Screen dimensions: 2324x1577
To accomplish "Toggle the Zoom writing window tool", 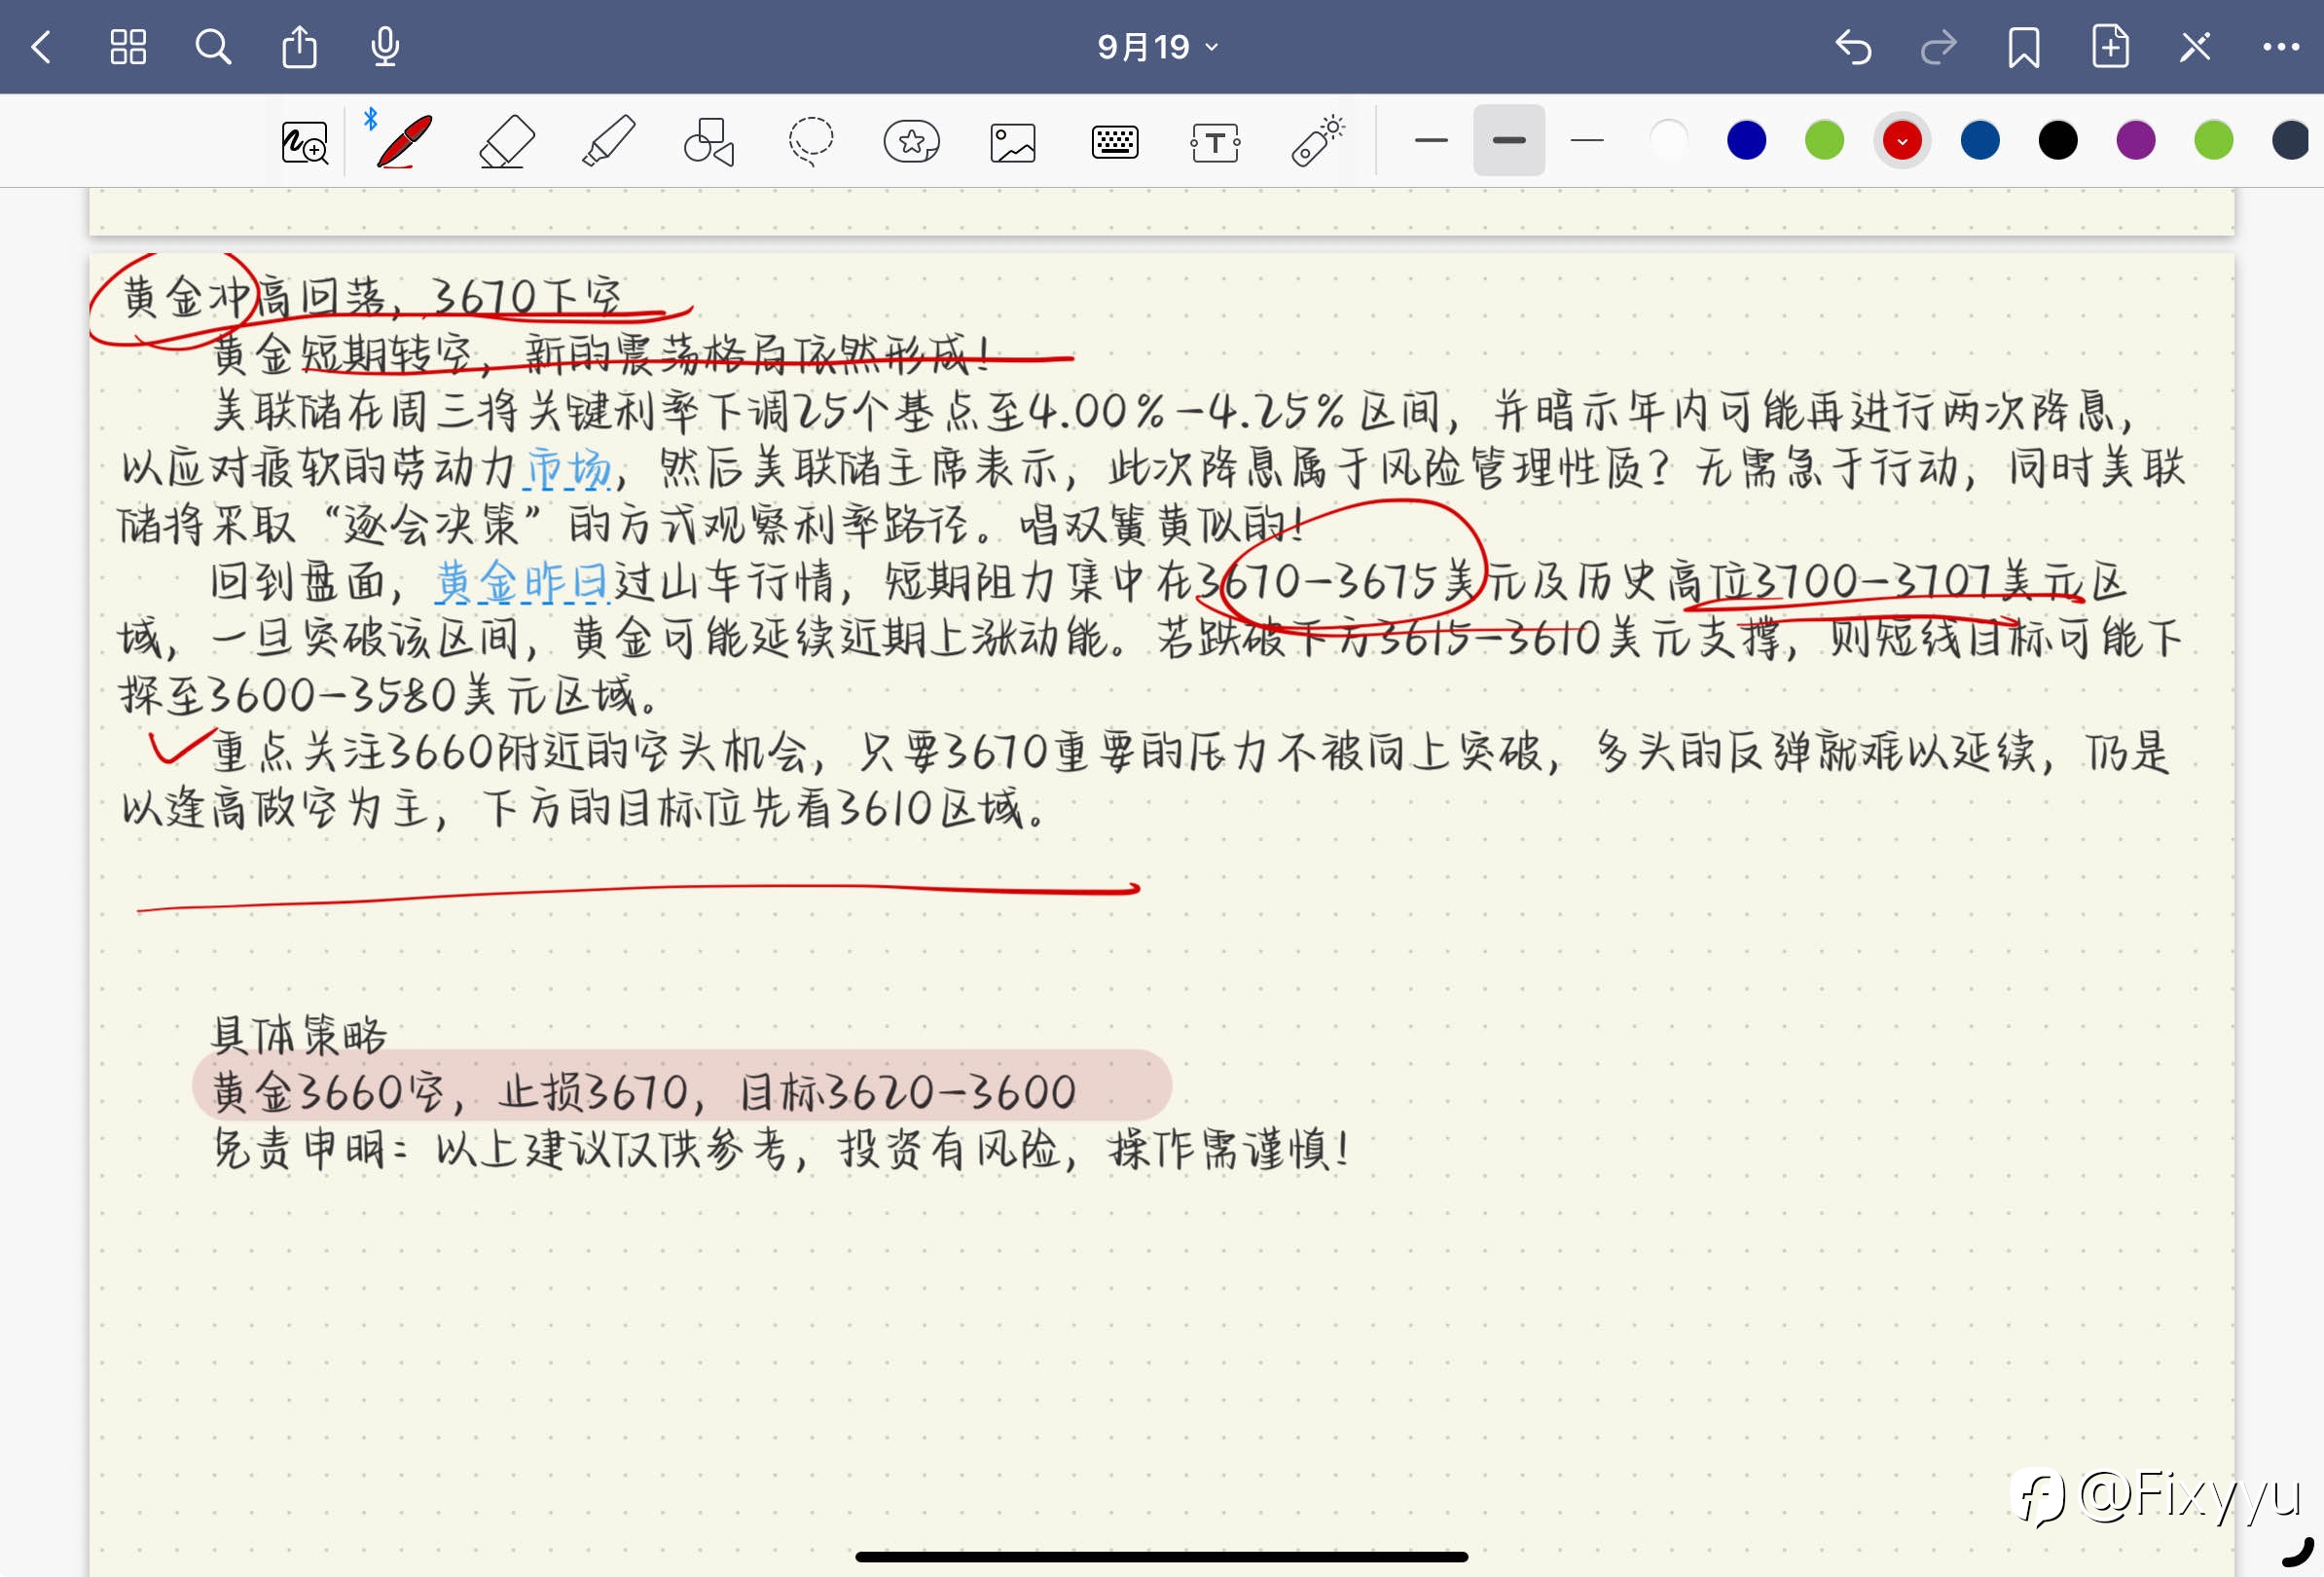I will coord(304,142).
